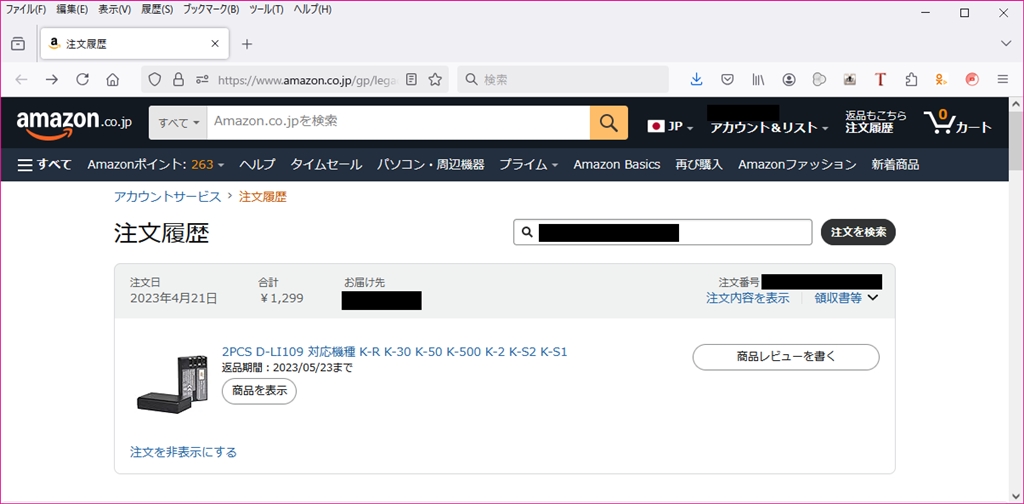The height and width of the screenshot is (504, 1024).
Task: Go to the browser home page
Action: pyautogui.click(x=112, y=80)
